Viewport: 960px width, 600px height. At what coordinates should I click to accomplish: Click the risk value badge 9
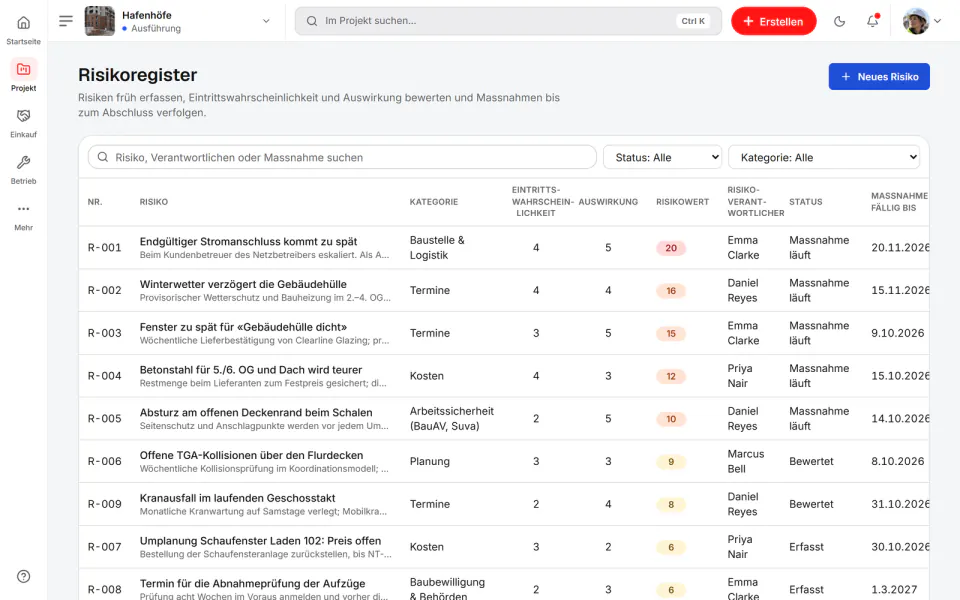(671, 462)
